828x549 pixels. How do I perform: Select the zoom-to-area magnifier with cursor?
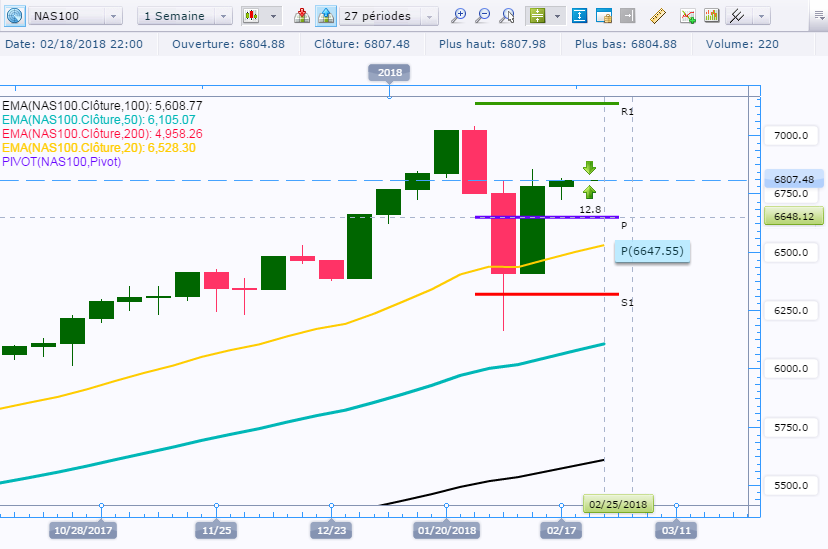(507, 16)
